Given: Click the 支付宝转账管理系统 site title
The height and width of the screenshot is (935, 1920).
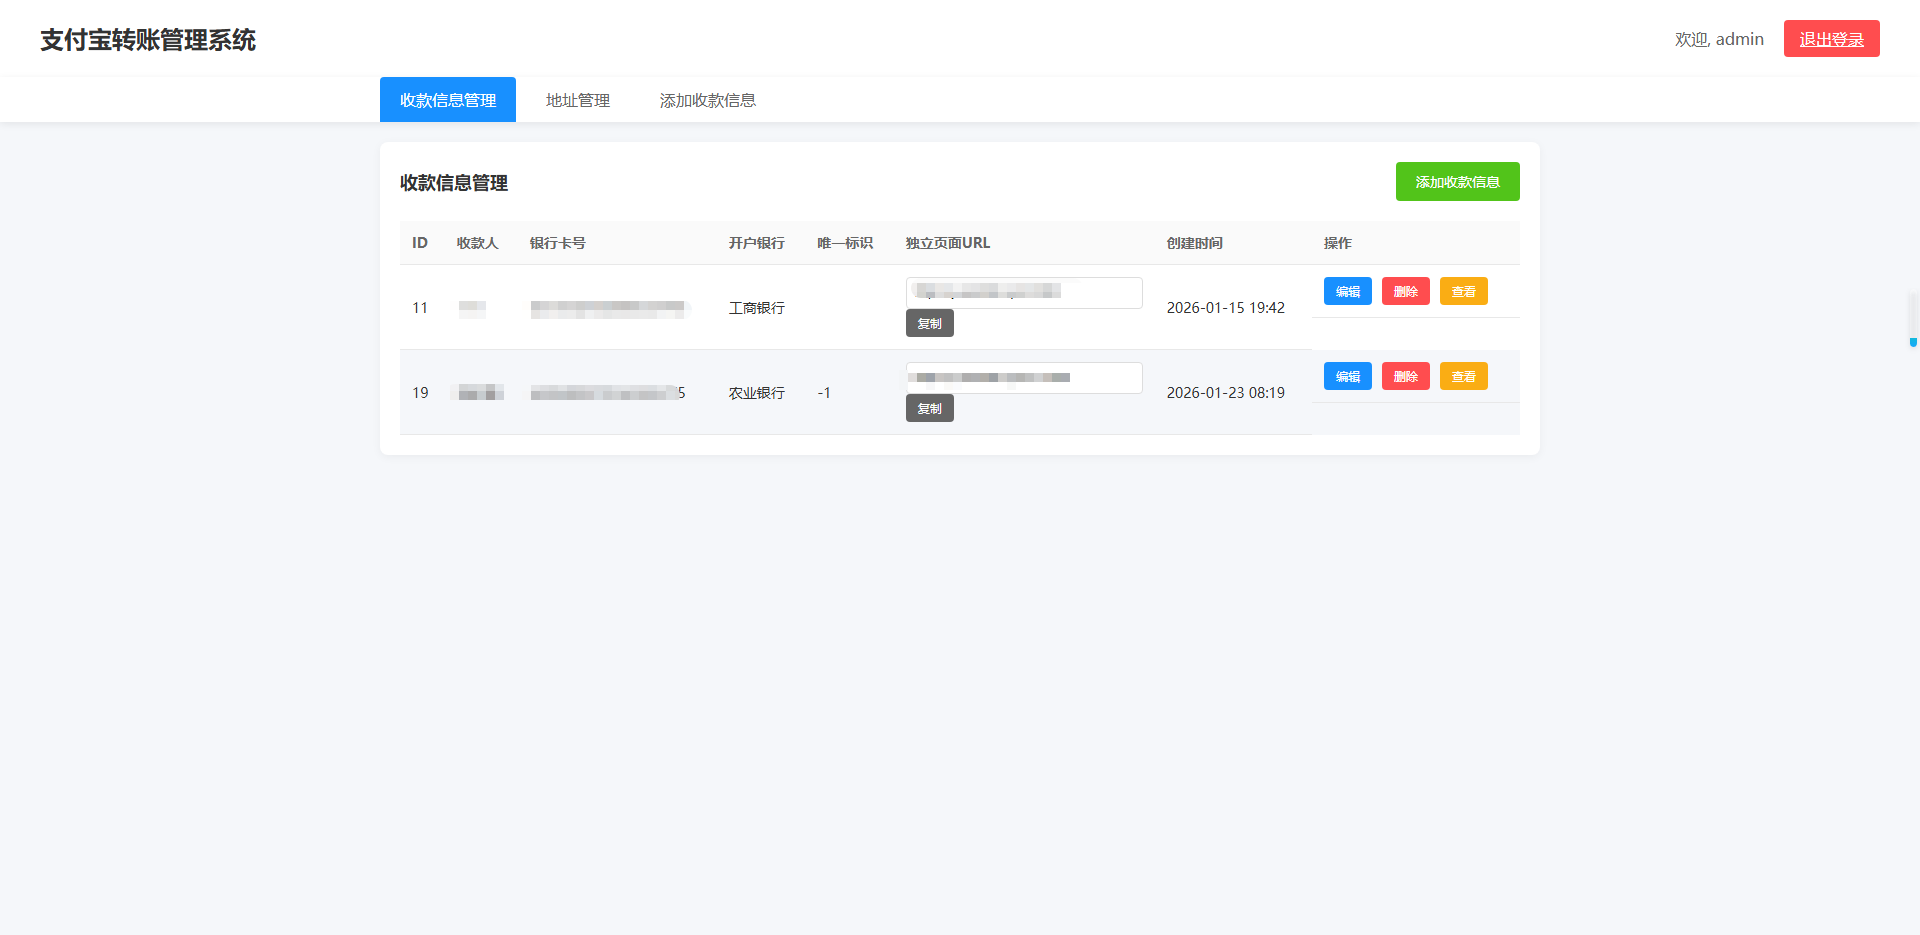Looking at the screenshot, I should (148, 40).
